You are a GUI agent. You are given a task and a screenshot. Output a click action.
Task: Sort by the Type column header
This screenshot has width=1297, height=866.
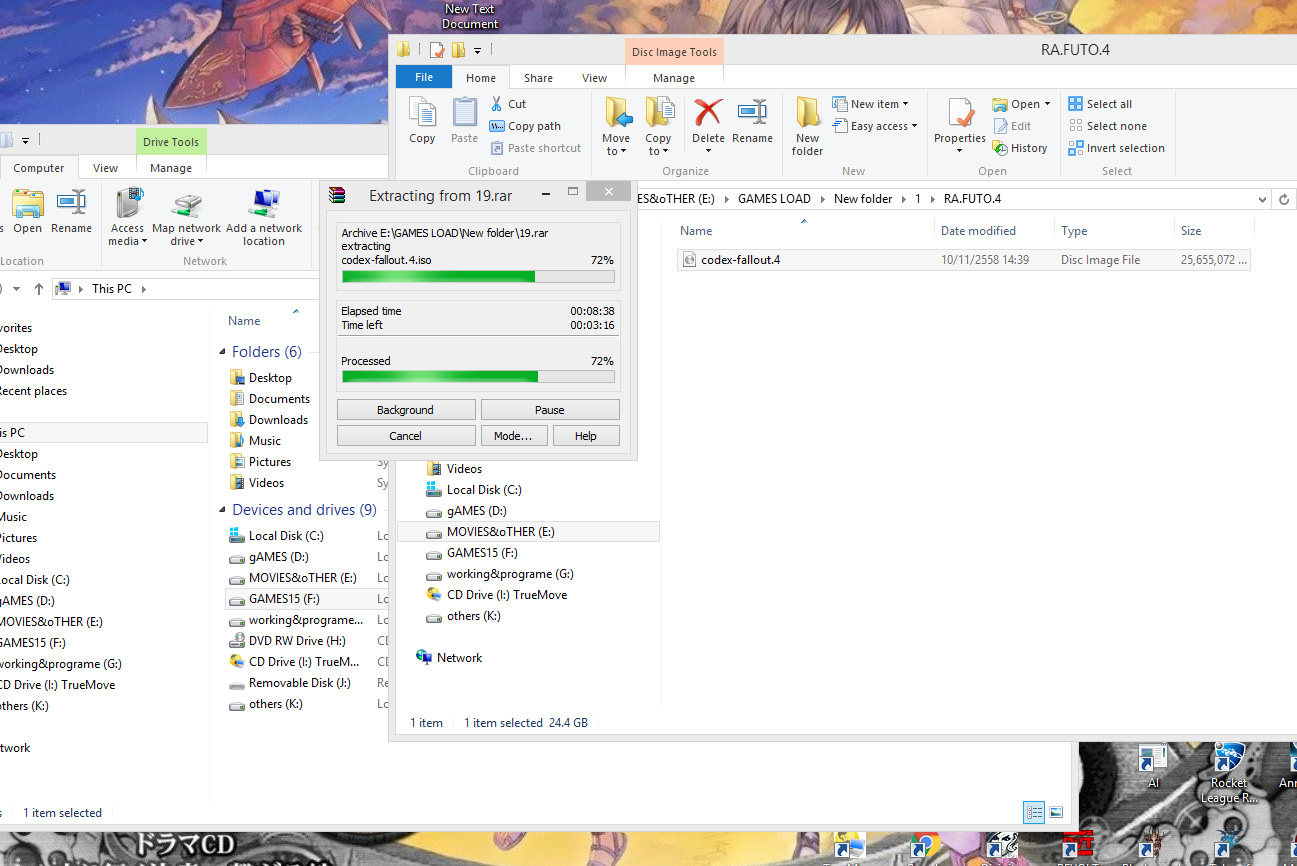1074,231
